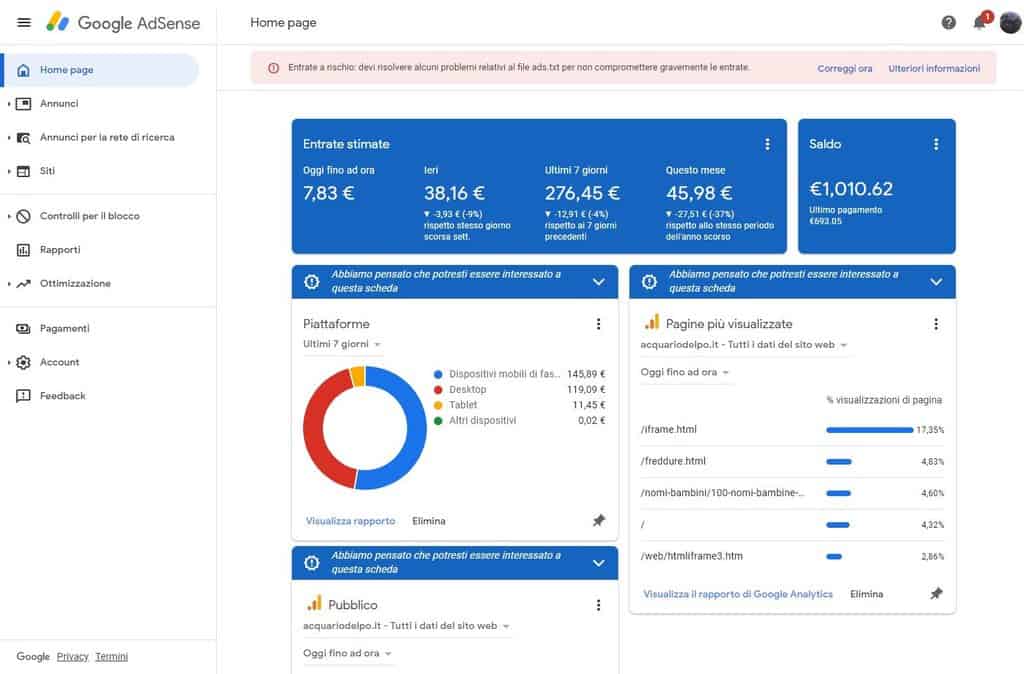Viewport: 1024px width, 674px height.
Task: Click 'Elimina' in Pagine più visualizzate card
Action: point(867,594)
